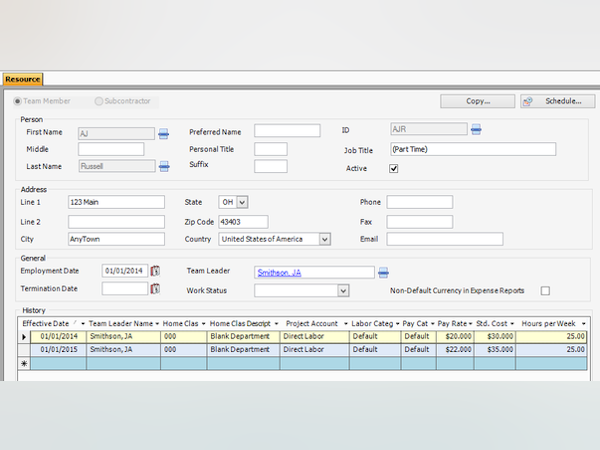Click the $22.000 pay rate cell

pos(455,349)
